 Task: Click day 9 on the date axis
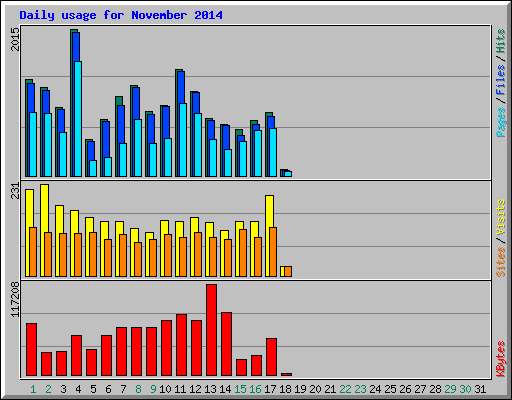tap(153, 389)
